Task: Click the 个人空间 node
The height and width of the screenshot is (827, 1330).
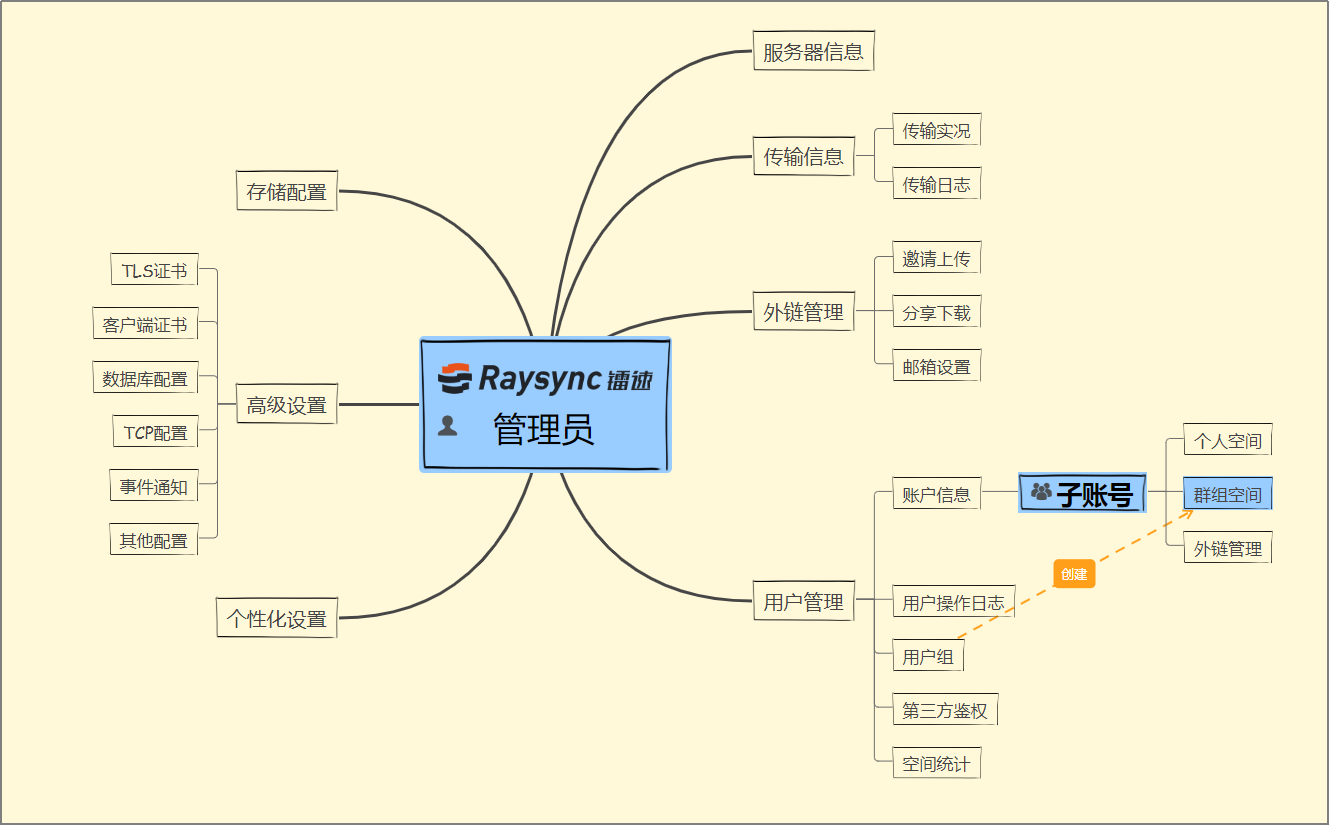Action: click(1228, 440)
